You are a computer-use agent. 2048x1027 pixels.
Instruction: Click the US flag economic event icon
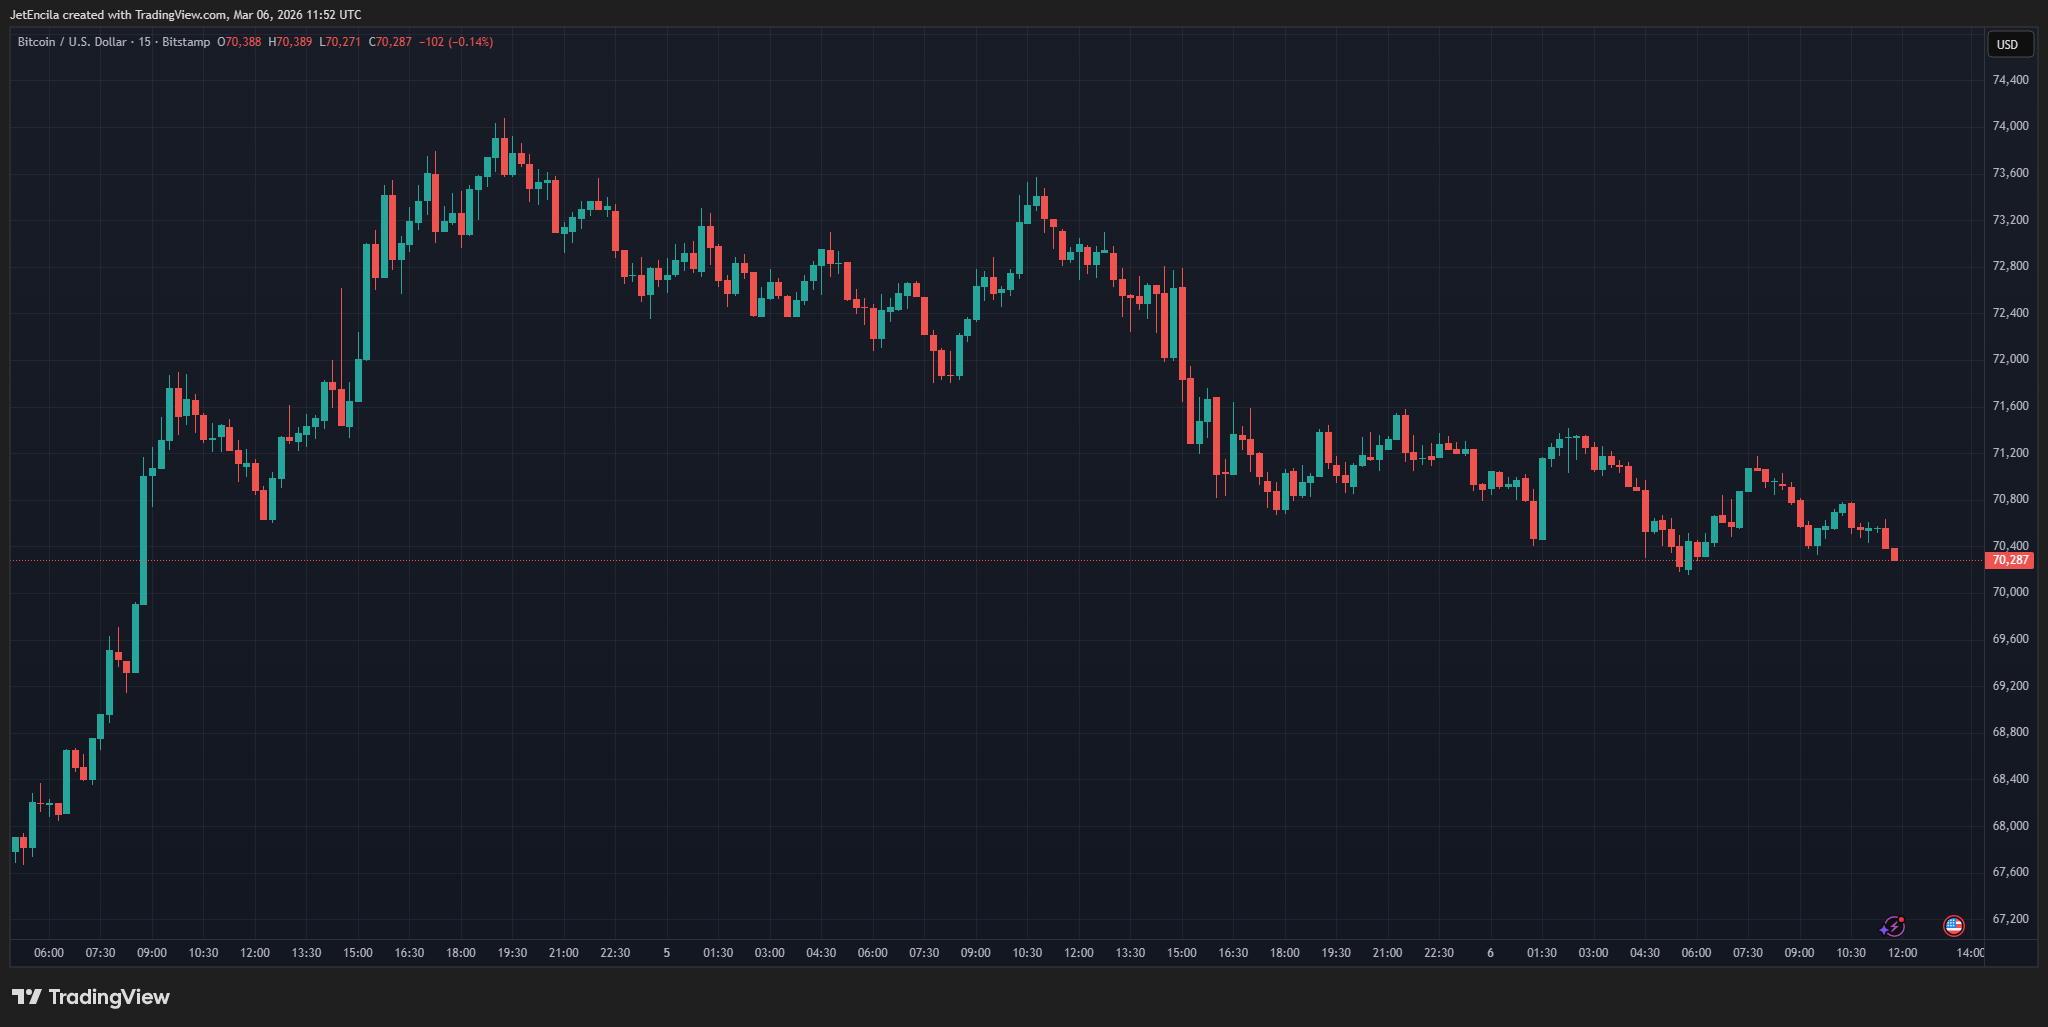click(x=1953, y=926)
